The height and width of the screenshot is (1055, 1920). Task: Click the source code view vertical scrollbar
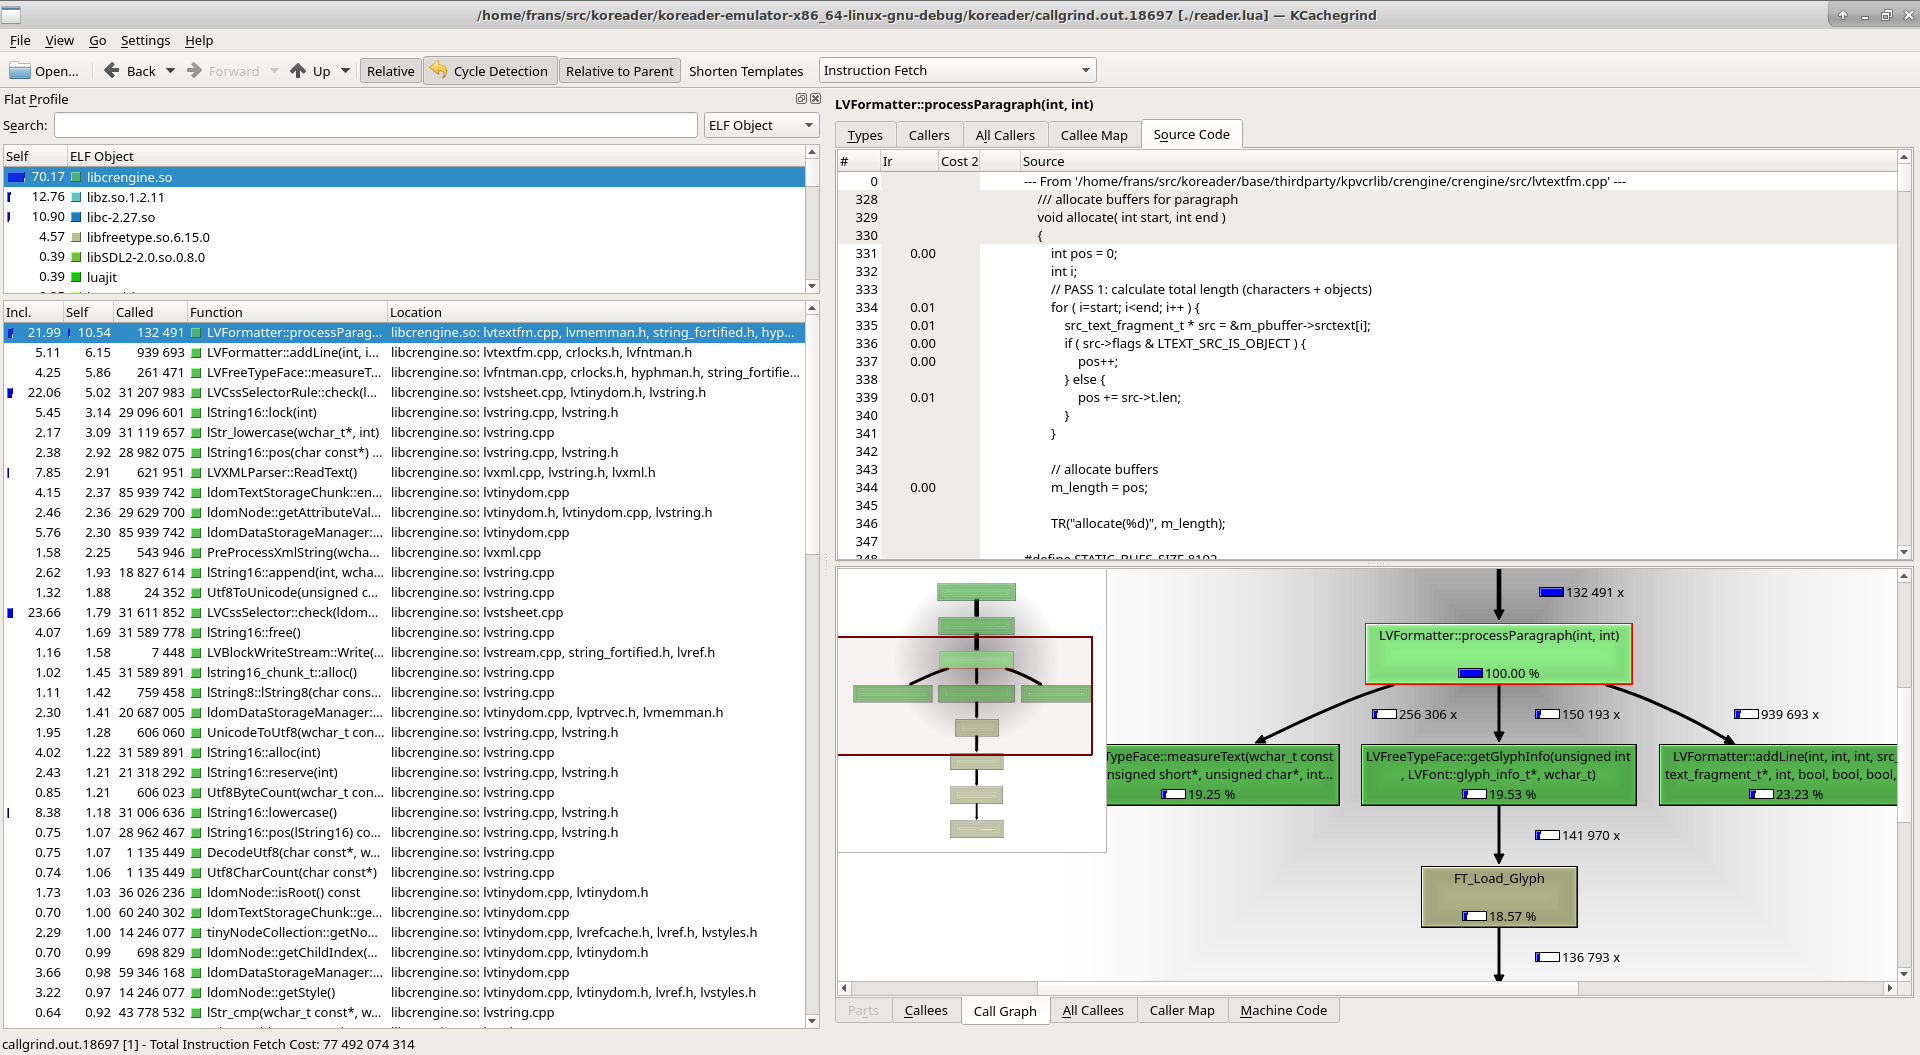1904,354
